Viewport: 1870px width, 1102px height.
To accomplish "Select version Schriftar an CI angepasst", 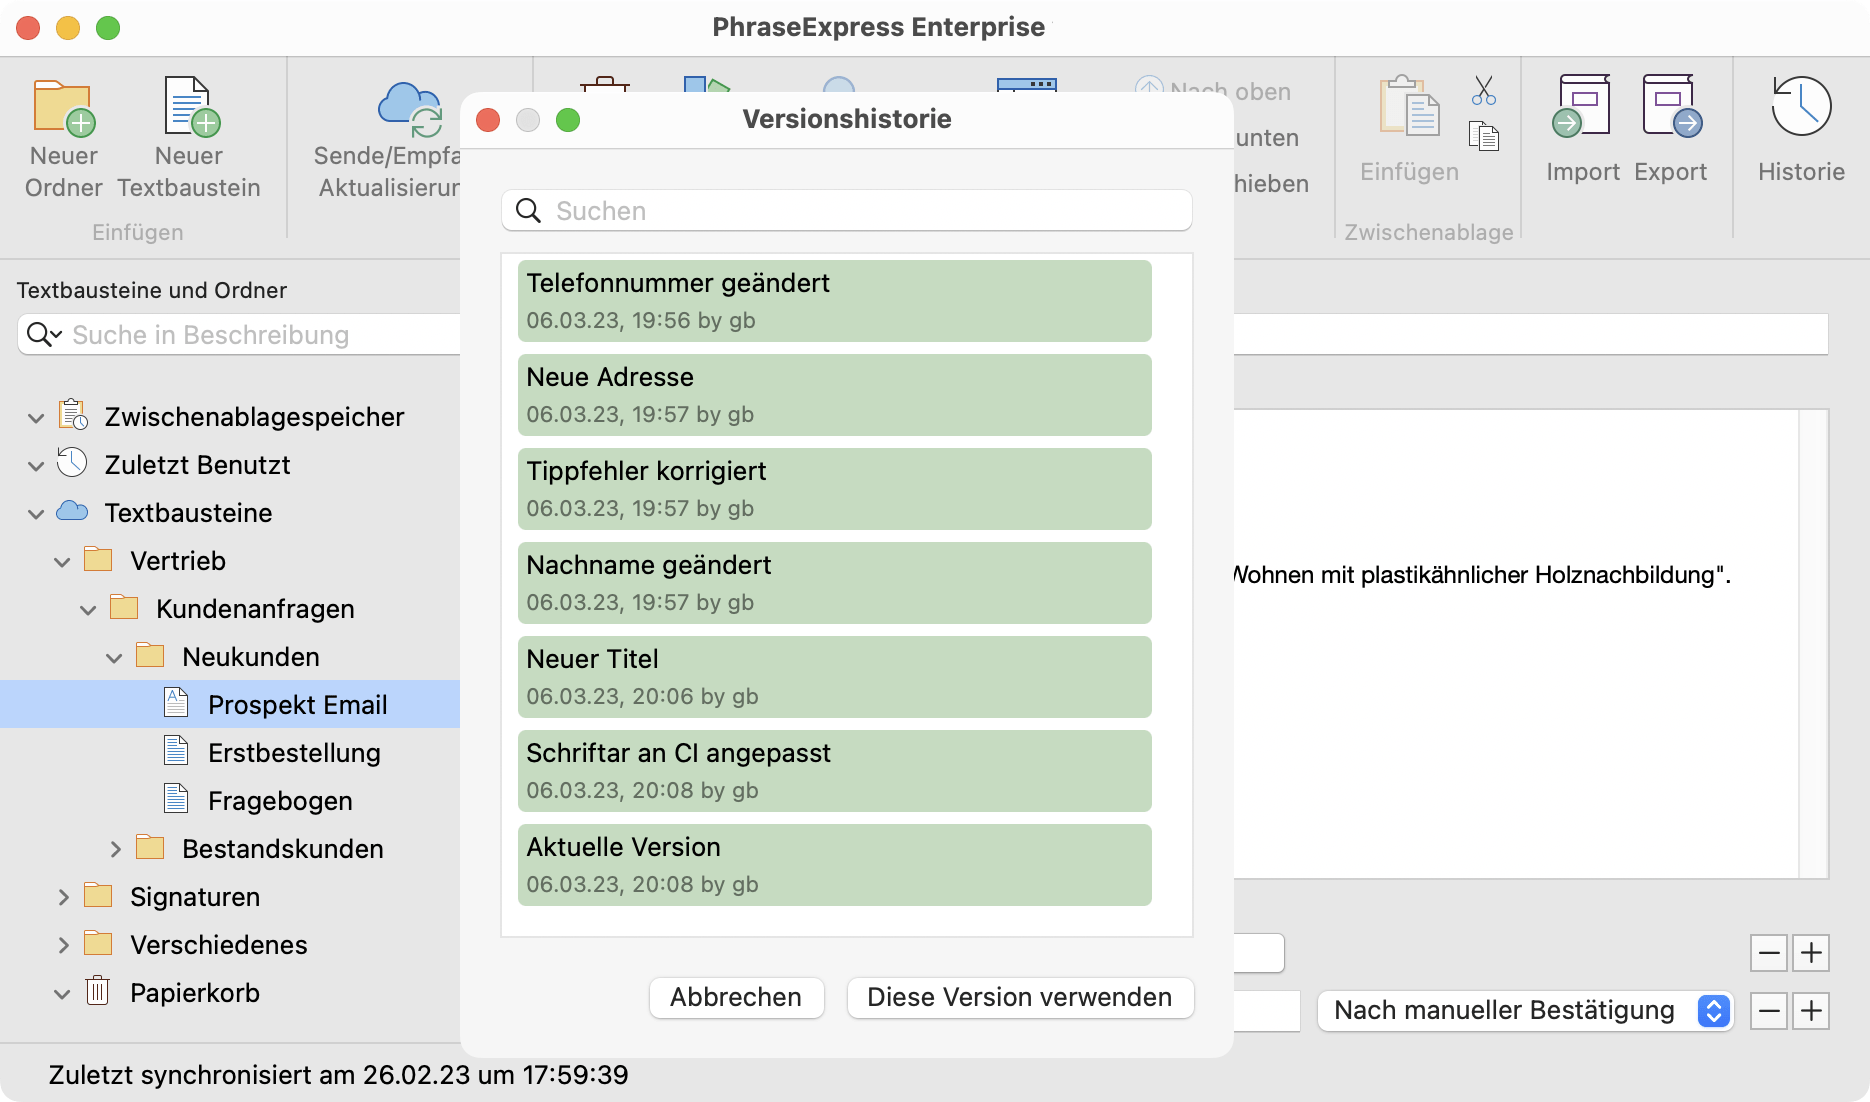I will point(835,771).
